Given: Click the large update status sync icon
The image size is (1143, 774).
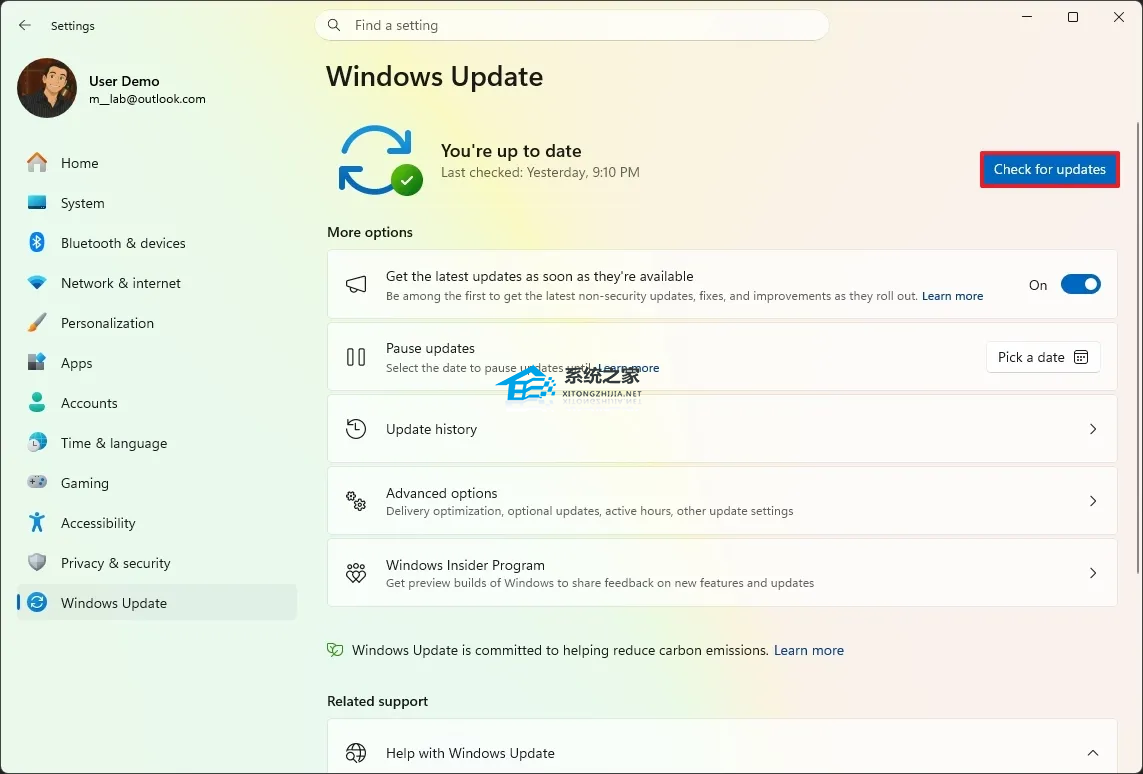Looking at the screenshot, I should tap(380, 160).
